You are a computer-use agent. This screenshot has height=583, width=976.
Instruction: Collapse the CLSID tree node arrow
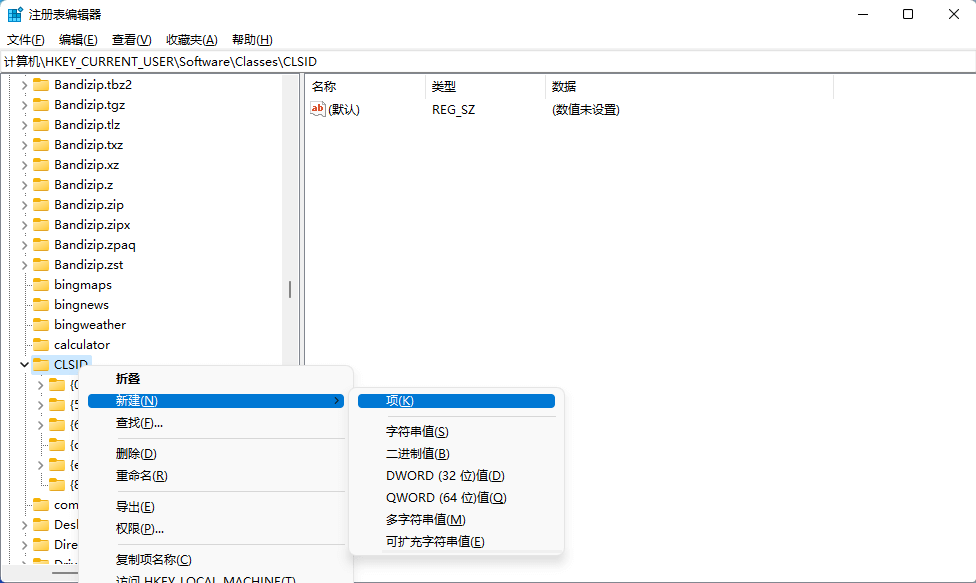point(24,365)
